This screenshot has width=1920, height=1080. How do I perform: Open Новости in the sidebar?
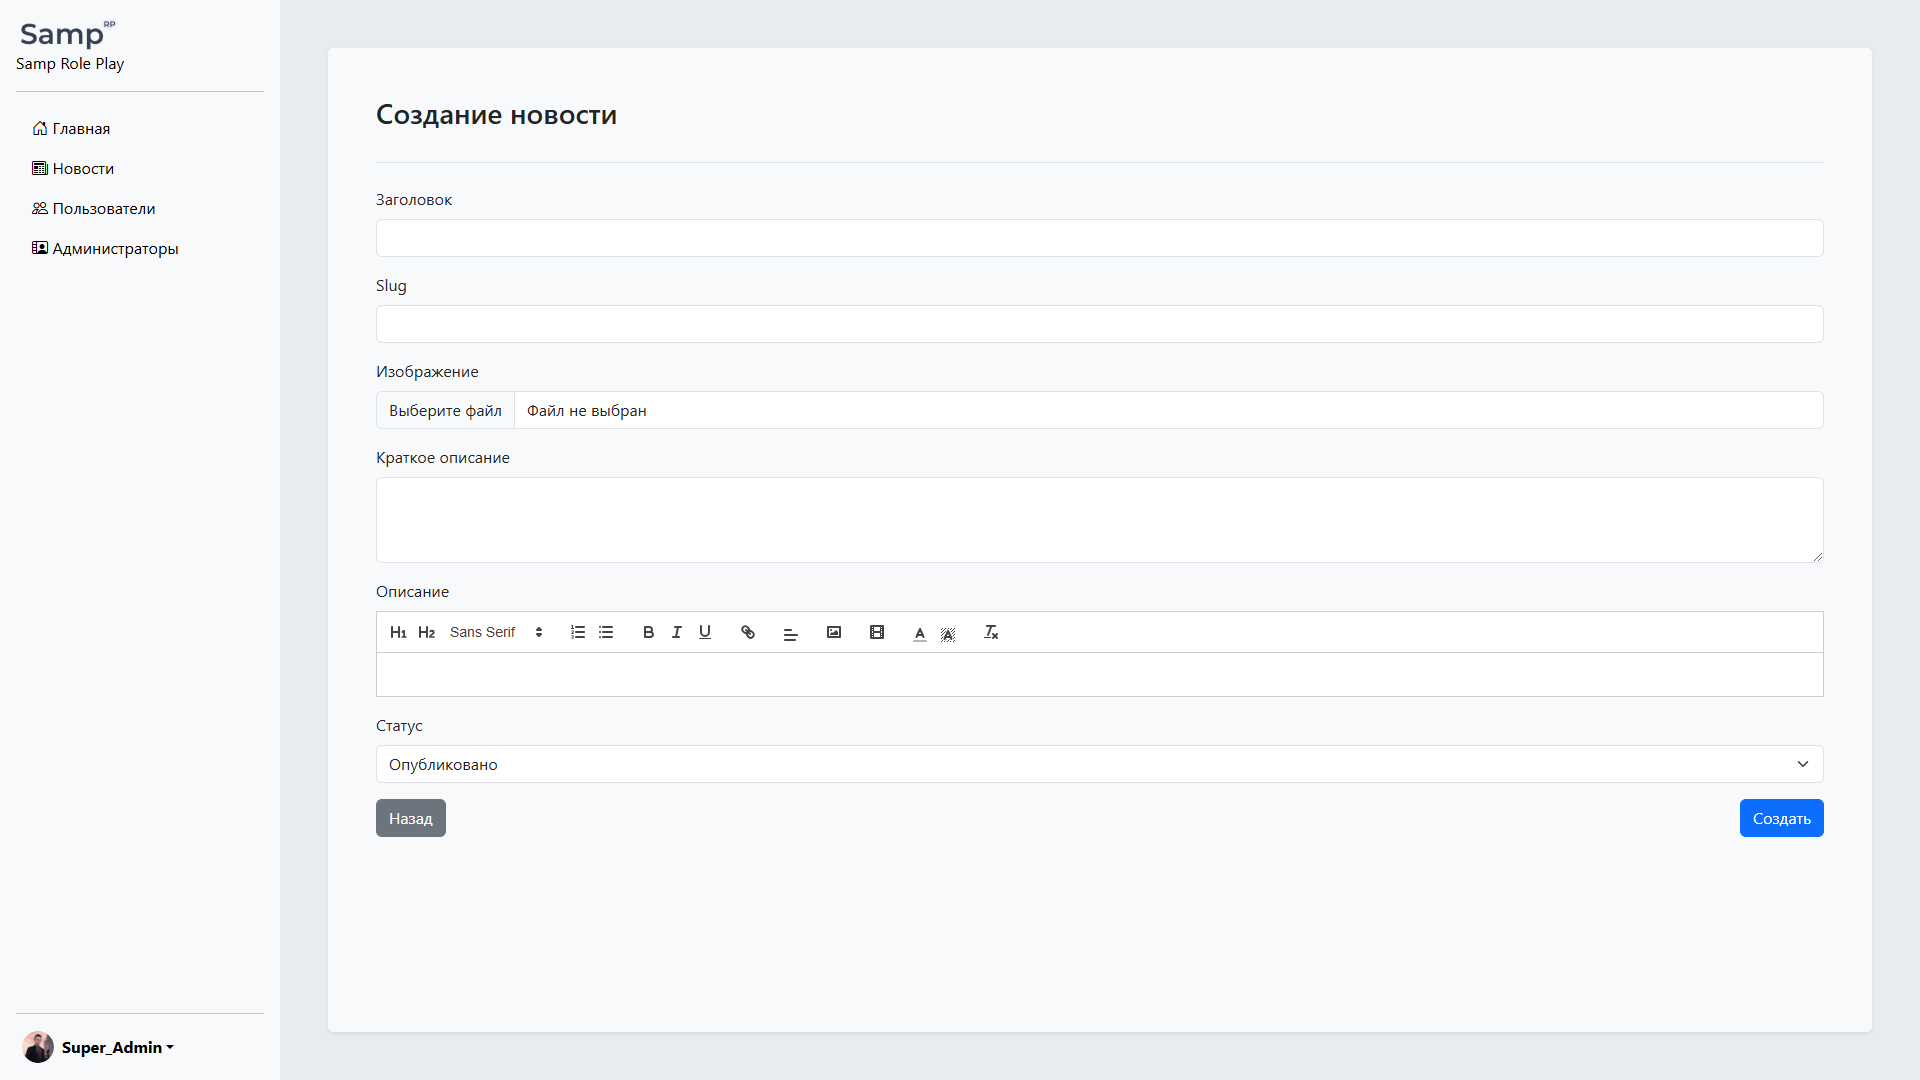[x=83, y=168]
